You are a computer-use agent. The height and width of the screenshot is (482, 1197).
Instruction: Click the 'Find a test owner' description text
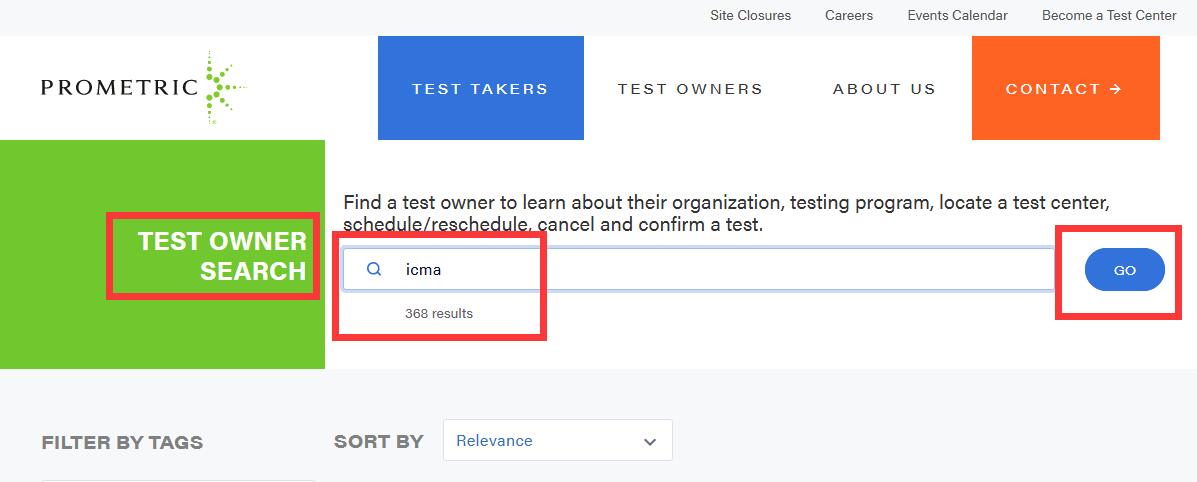point(726,213)
